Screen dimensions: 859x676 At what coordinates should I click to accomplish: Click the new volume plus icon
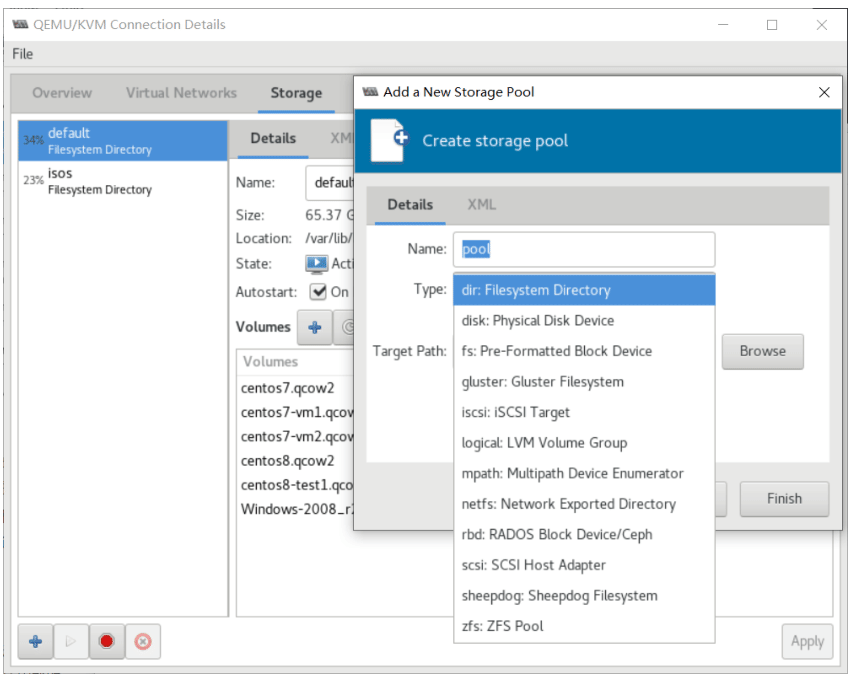[x=314, y=326]
